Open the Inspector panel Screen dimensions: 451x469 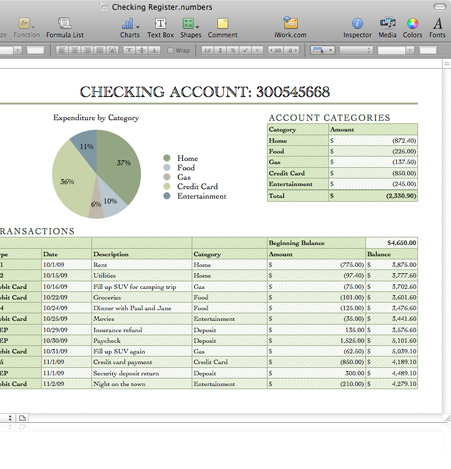pos(357,27)
